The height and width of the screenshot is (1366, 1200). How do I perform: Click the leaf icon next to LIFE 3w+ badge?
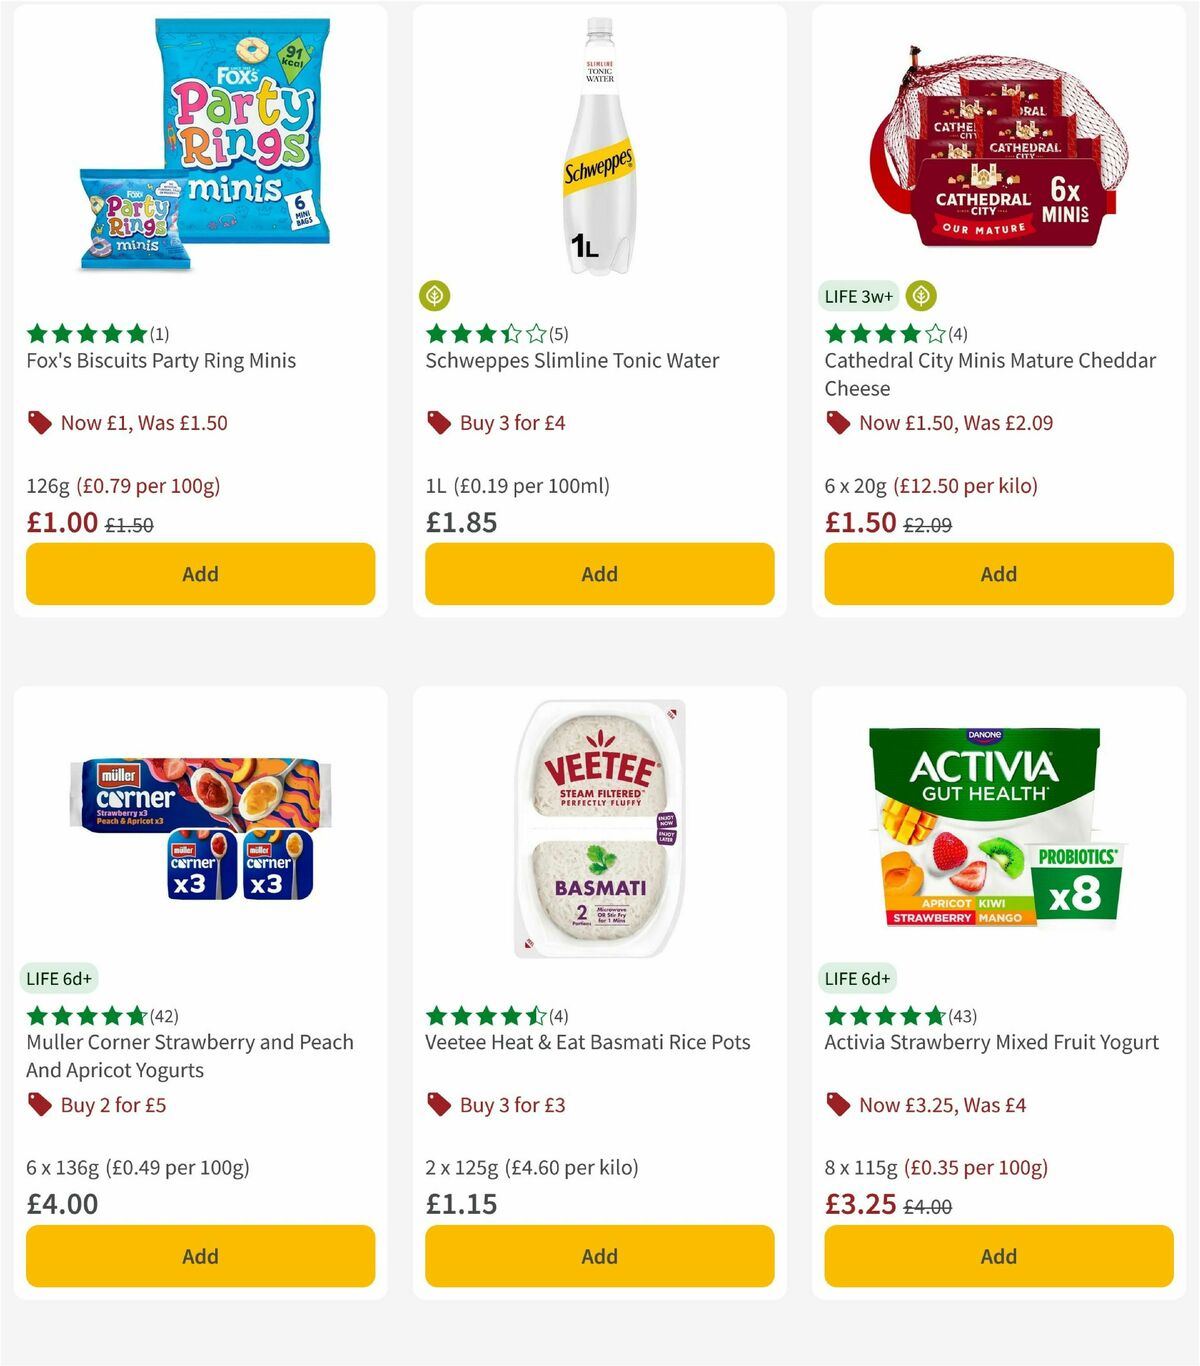coord(920,296)
